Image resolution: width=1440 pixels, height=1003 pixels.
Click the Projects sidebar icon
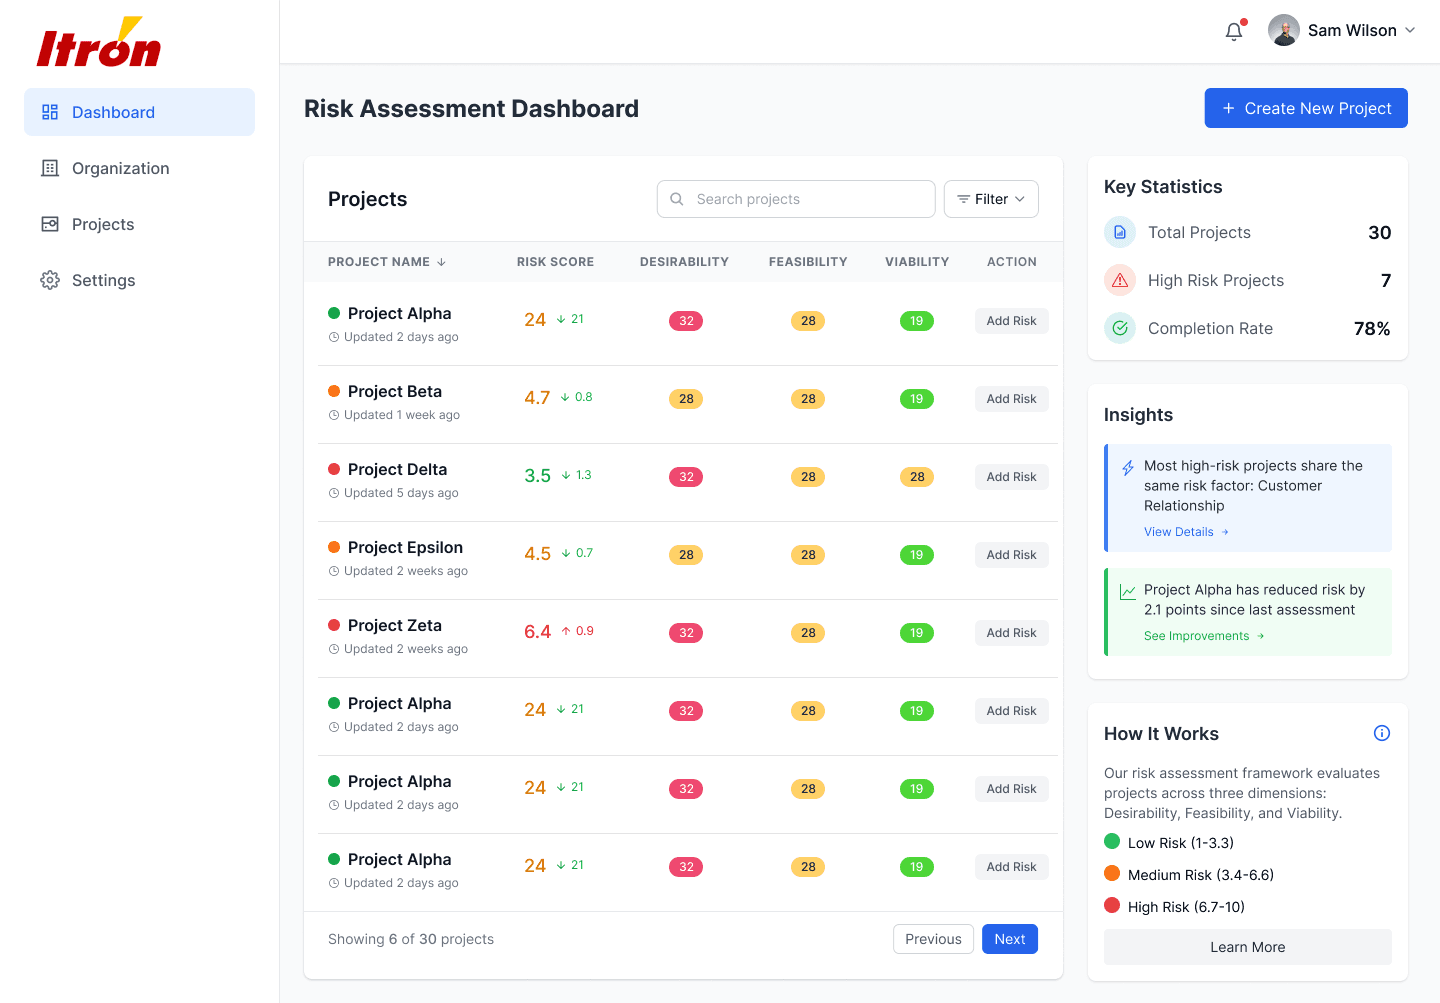coord(50,224)
